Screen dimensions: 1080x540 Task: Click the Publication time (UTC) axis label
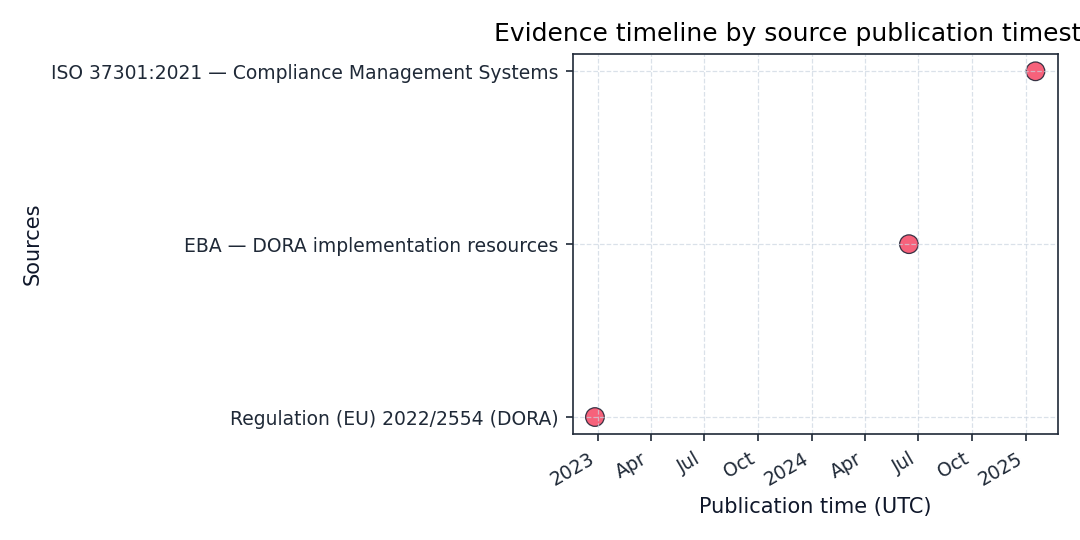pos(815,506)
